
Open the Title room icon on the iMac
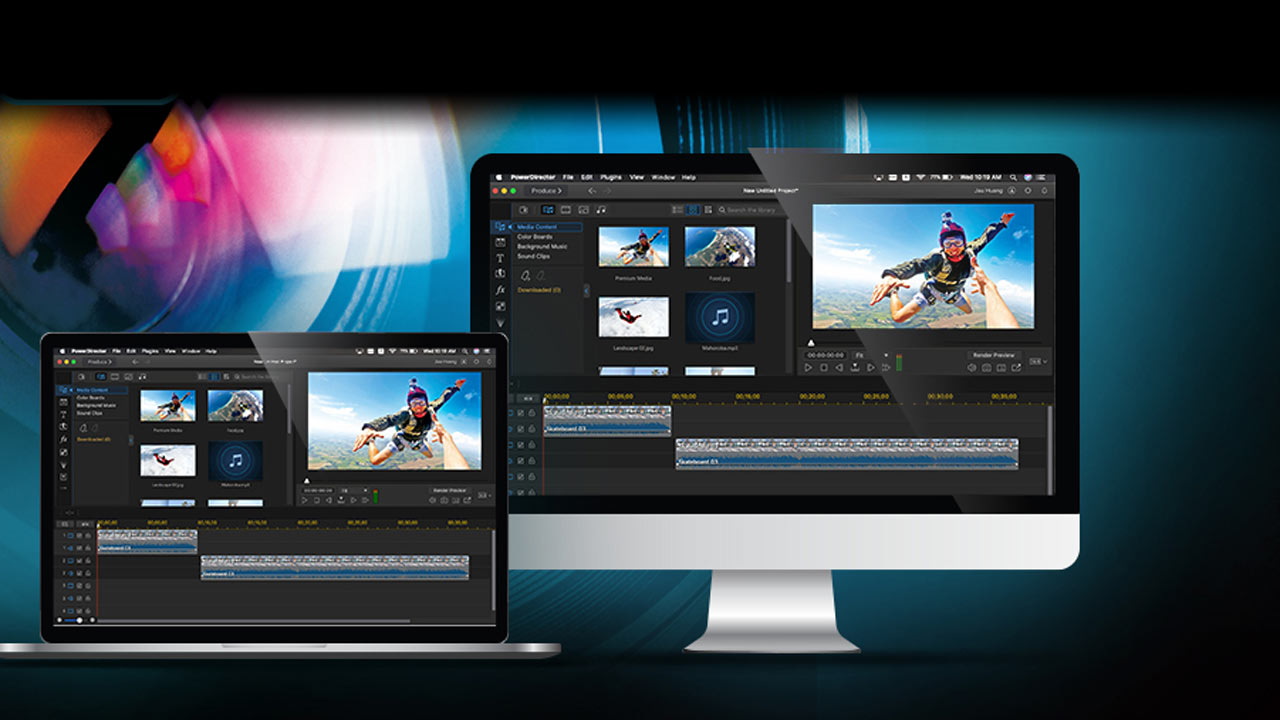500,258
